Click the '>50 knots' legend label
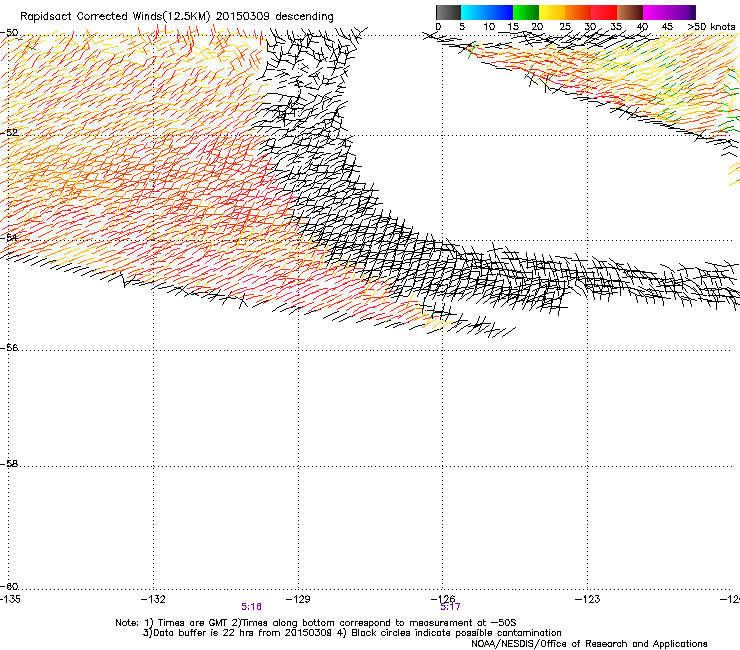Image resolution: width=740 pixels, height=650 pixels. coord(711,27)
